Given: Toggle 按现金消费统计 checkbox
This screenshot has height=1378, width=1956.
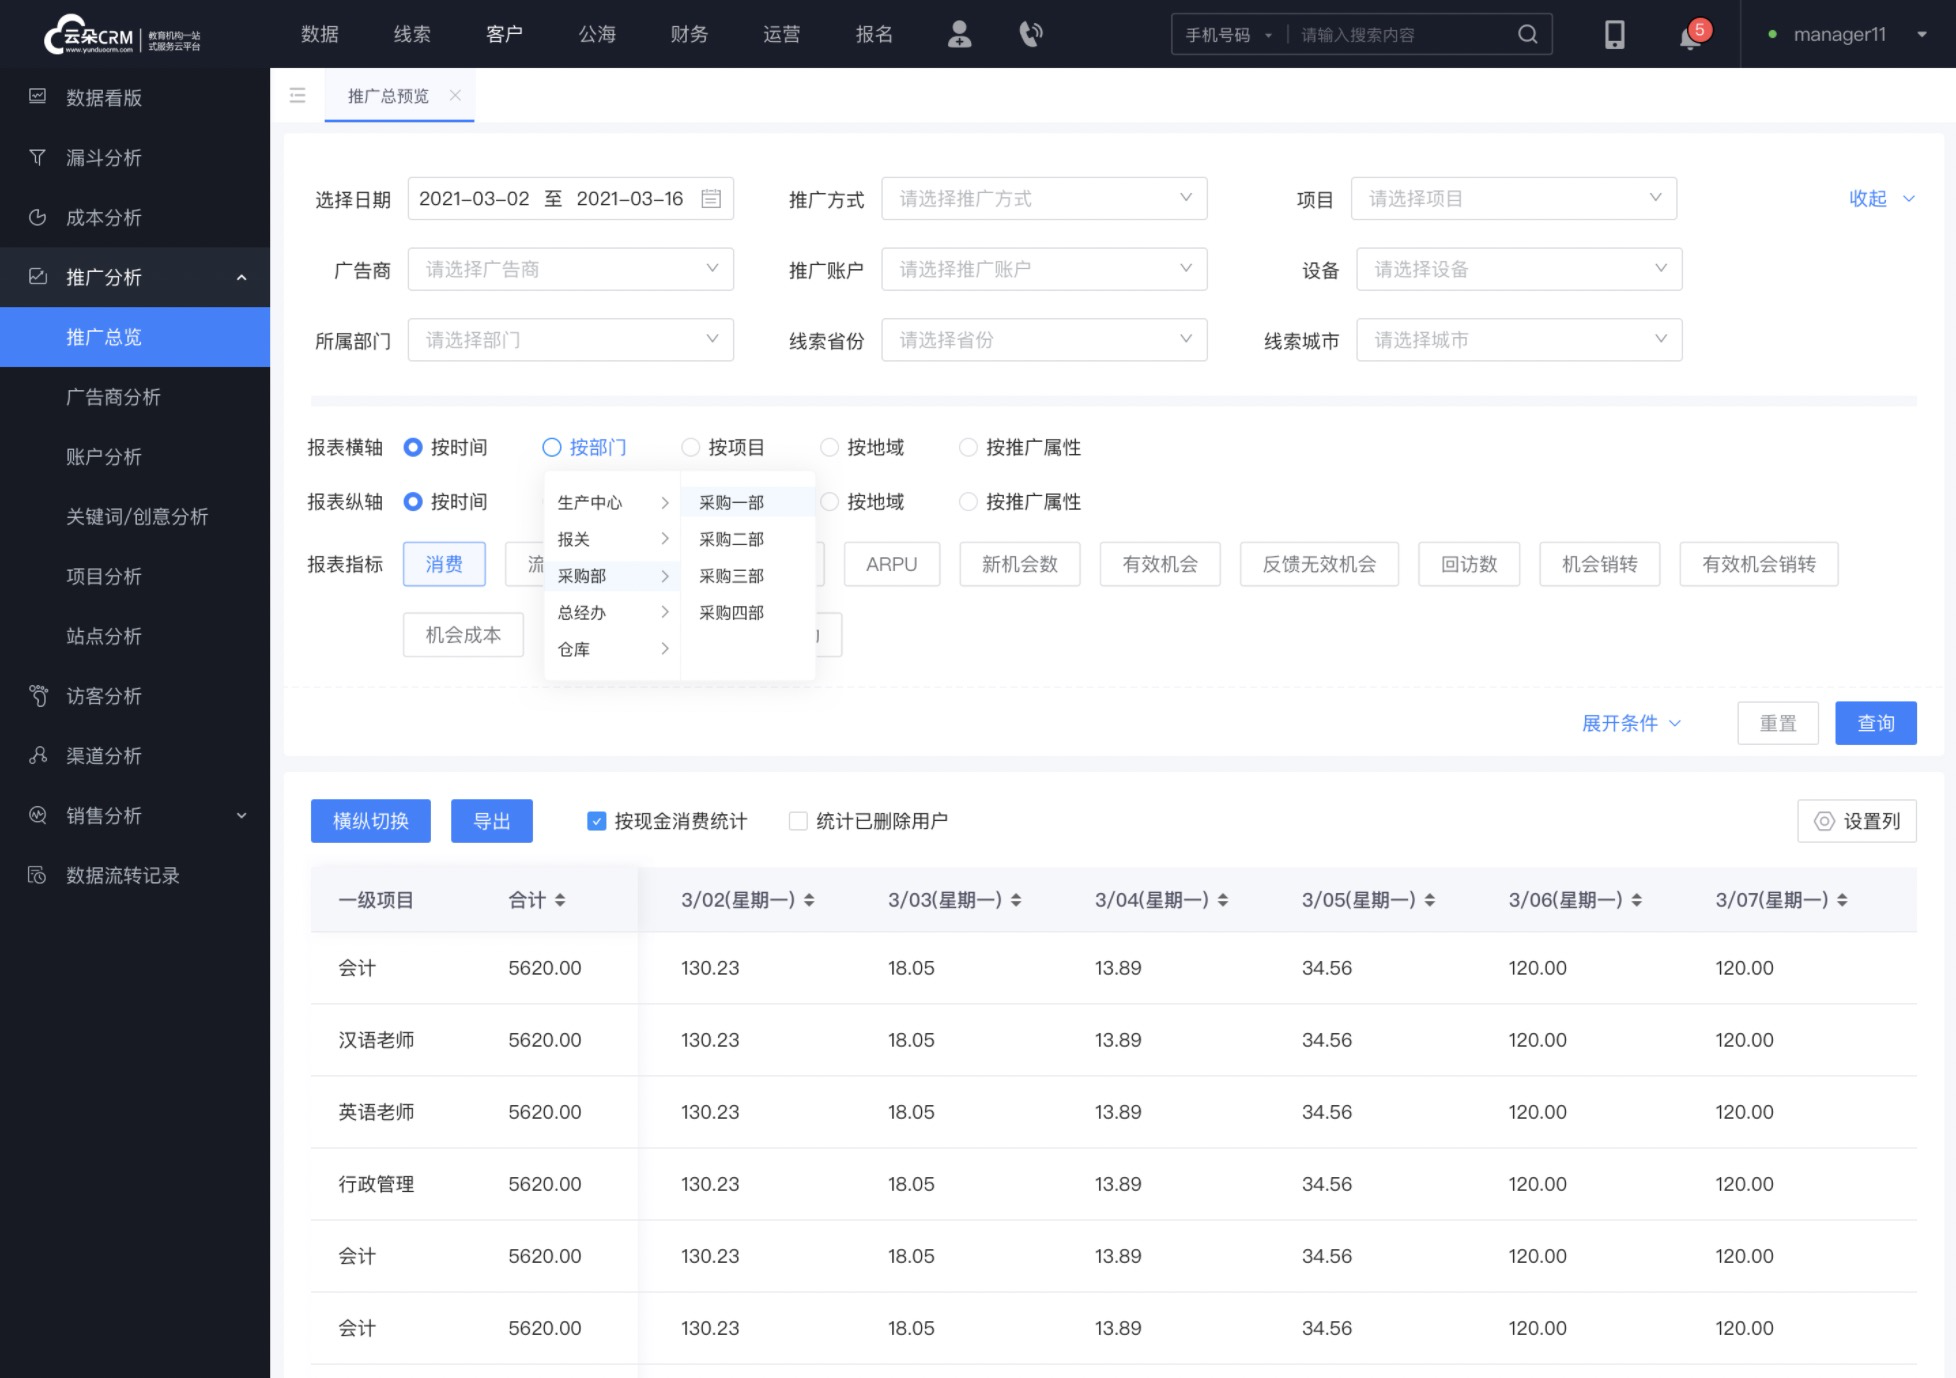Looking at the screenshot, I should [x=596, y=820].
